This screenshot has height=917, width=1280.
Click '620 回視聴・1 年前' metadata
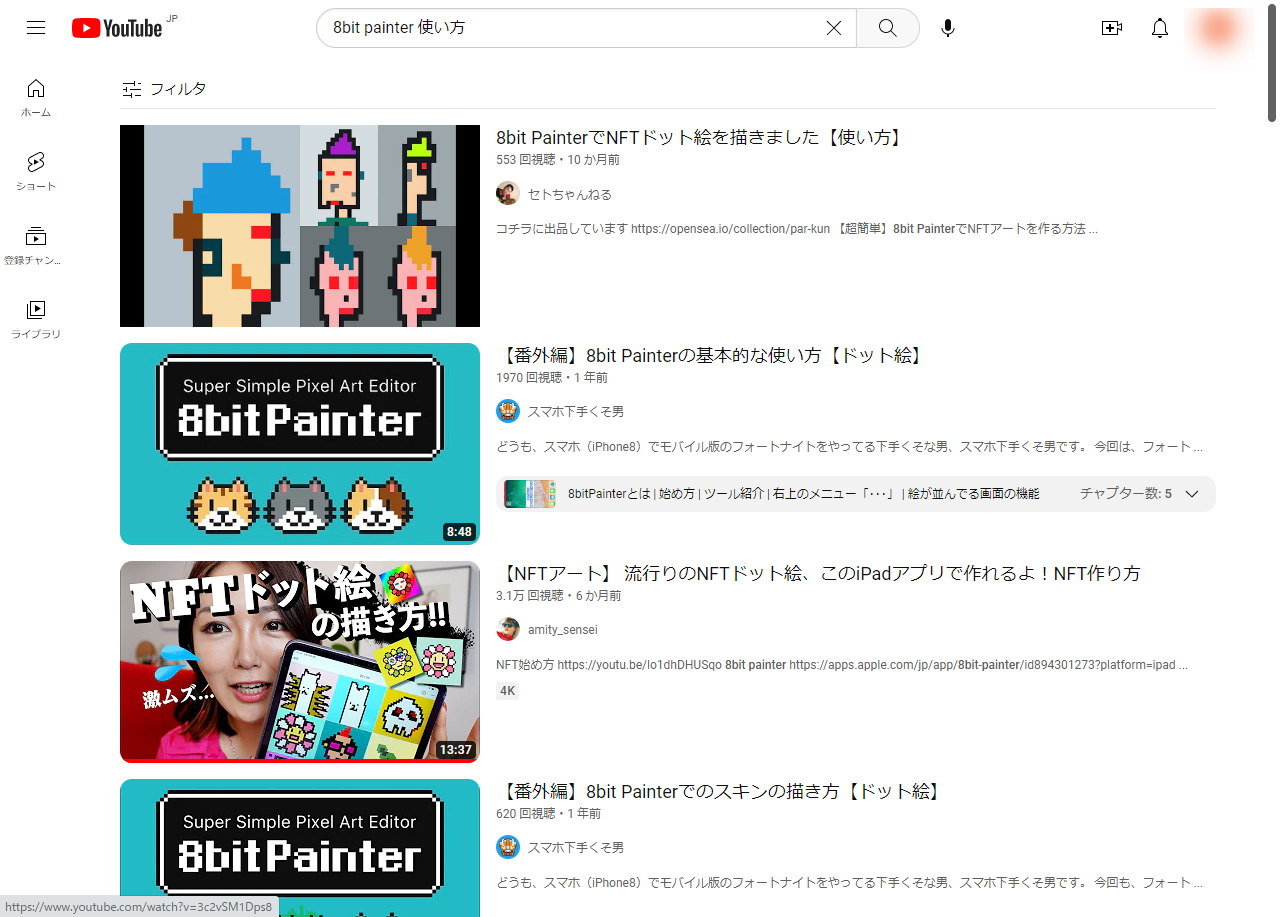(549, 814)
